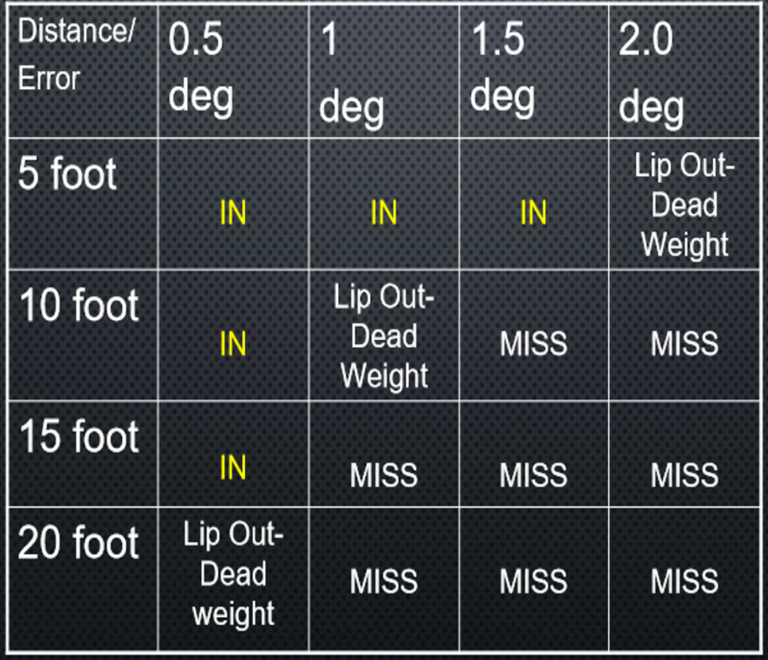Viewport: 768px width, 660px height.
Task: Click Lip Out cell in 10 foot row
Action: pyautogui.click(x=384, y=336)
